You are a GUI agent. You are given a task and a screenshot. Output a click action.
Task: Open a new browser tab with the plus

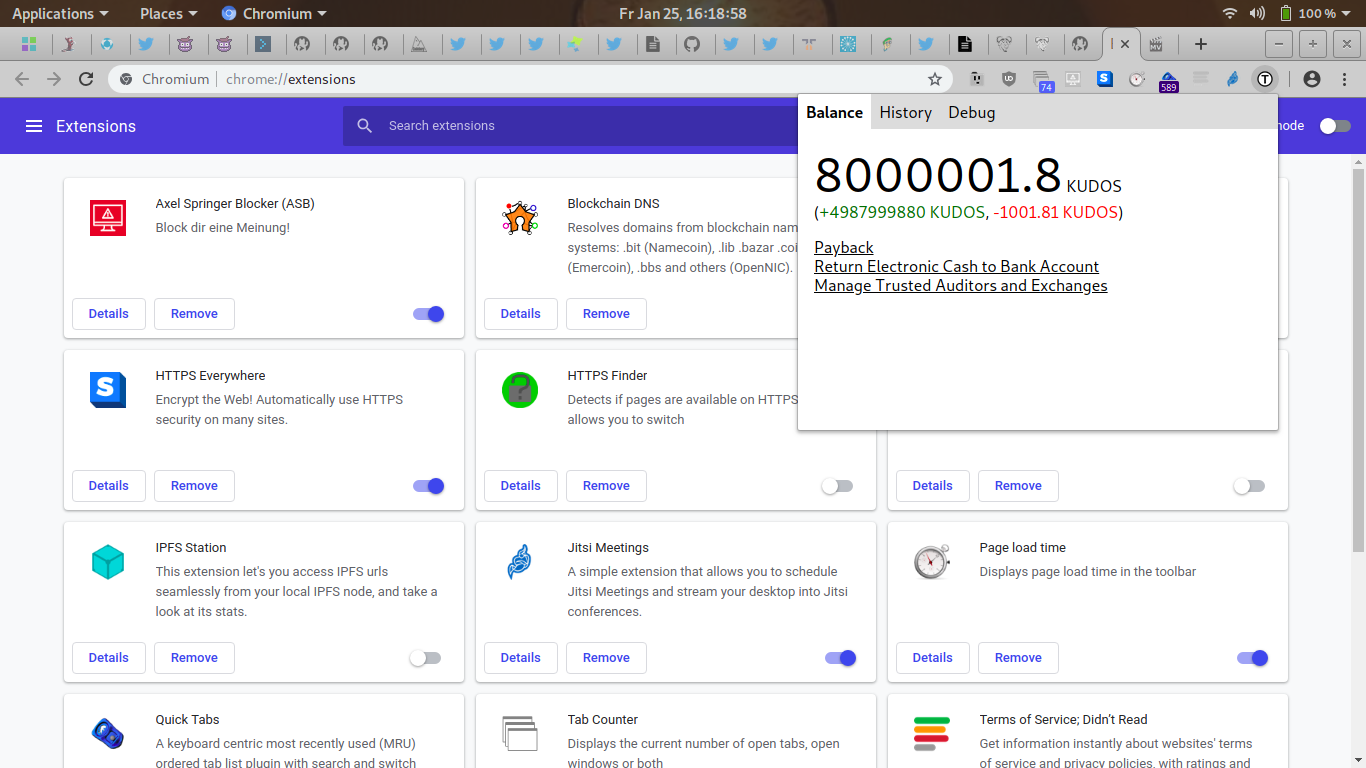pos(1201,44)
